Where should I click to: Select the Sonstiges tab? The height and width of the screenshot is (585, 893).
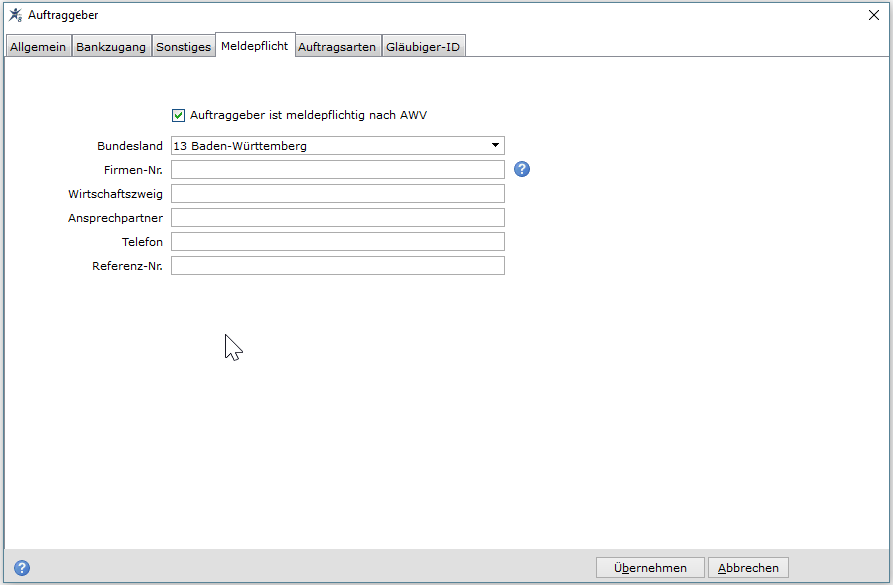click(x=183, y=47)
